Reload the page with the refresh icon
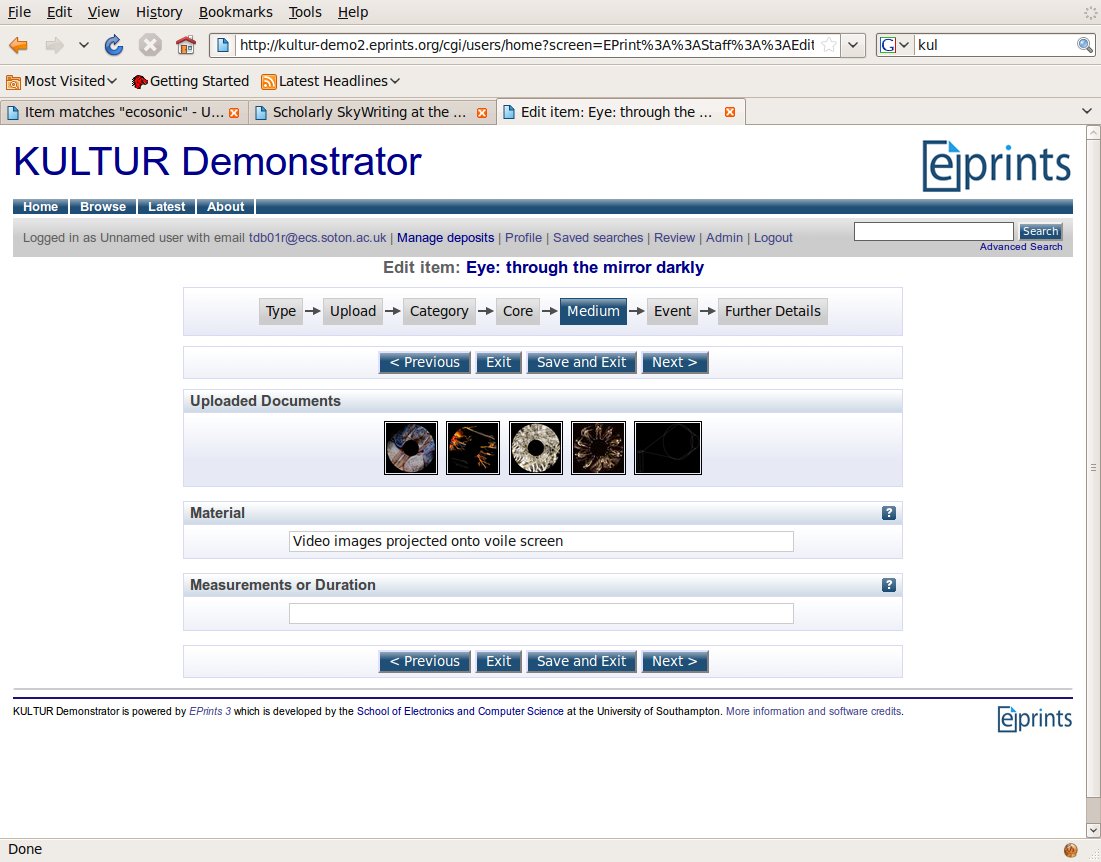 pos(114,45)
